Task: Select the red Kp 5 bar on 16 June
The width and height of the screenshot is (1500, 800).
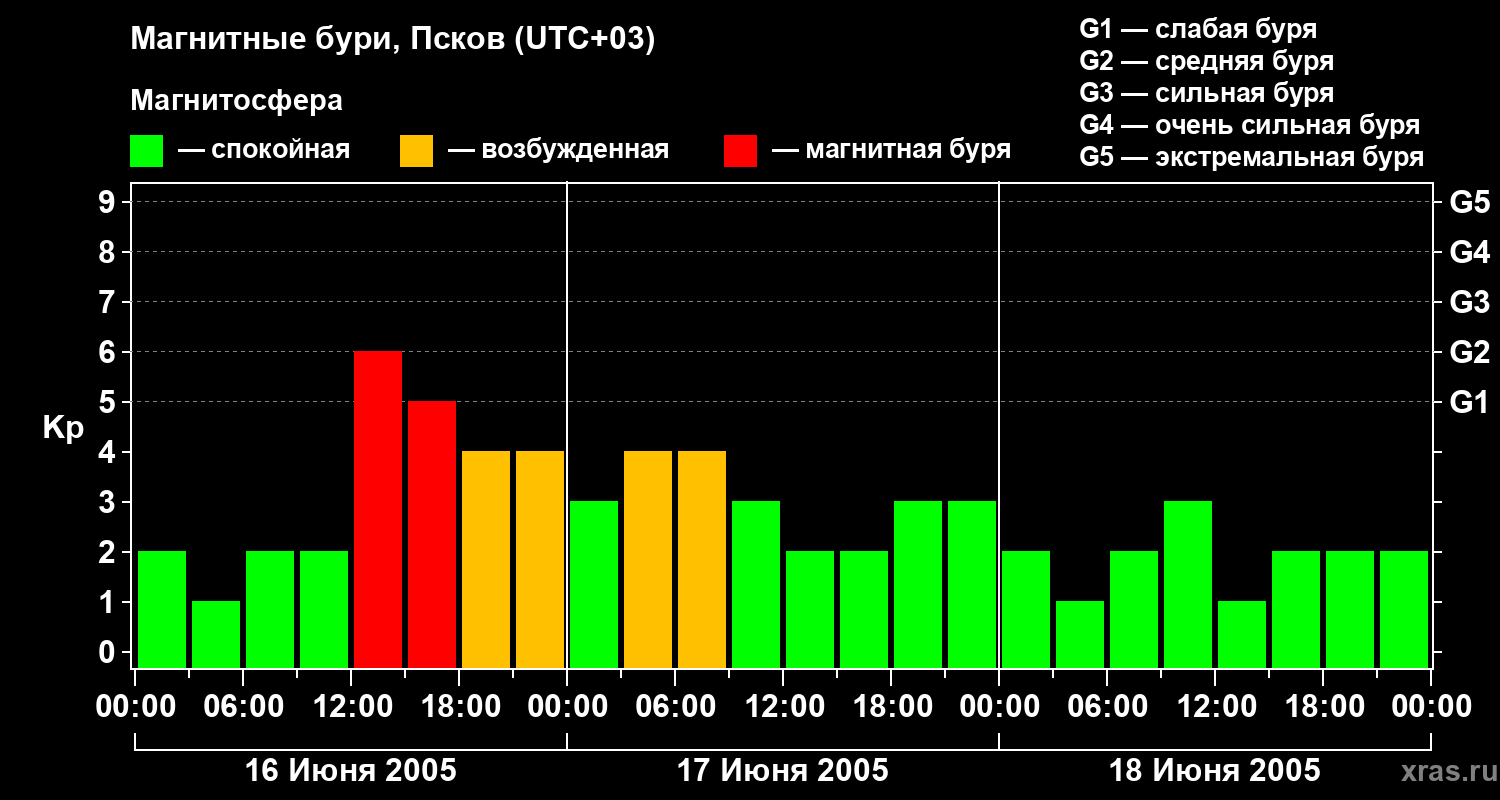Action: point(432,534)
